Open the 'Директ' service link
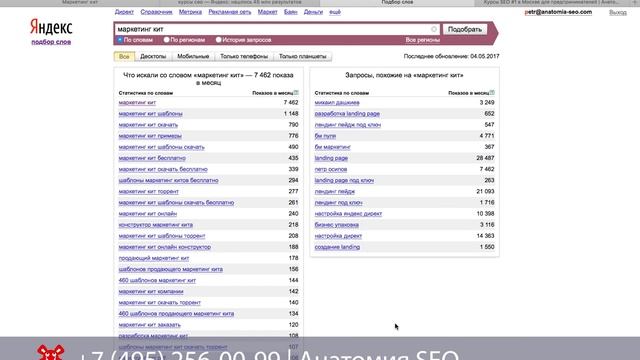 [124, 12]
